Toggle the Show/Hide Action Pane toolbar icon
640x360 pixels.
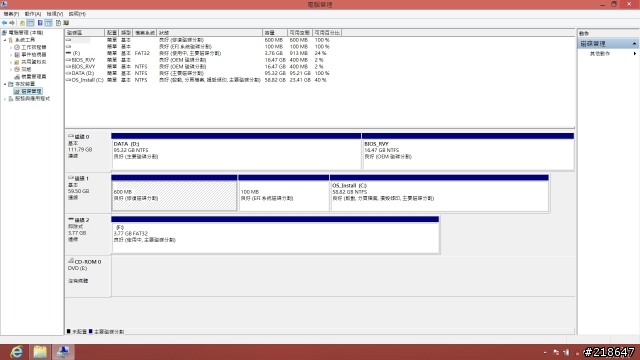(x=48, y=23)
